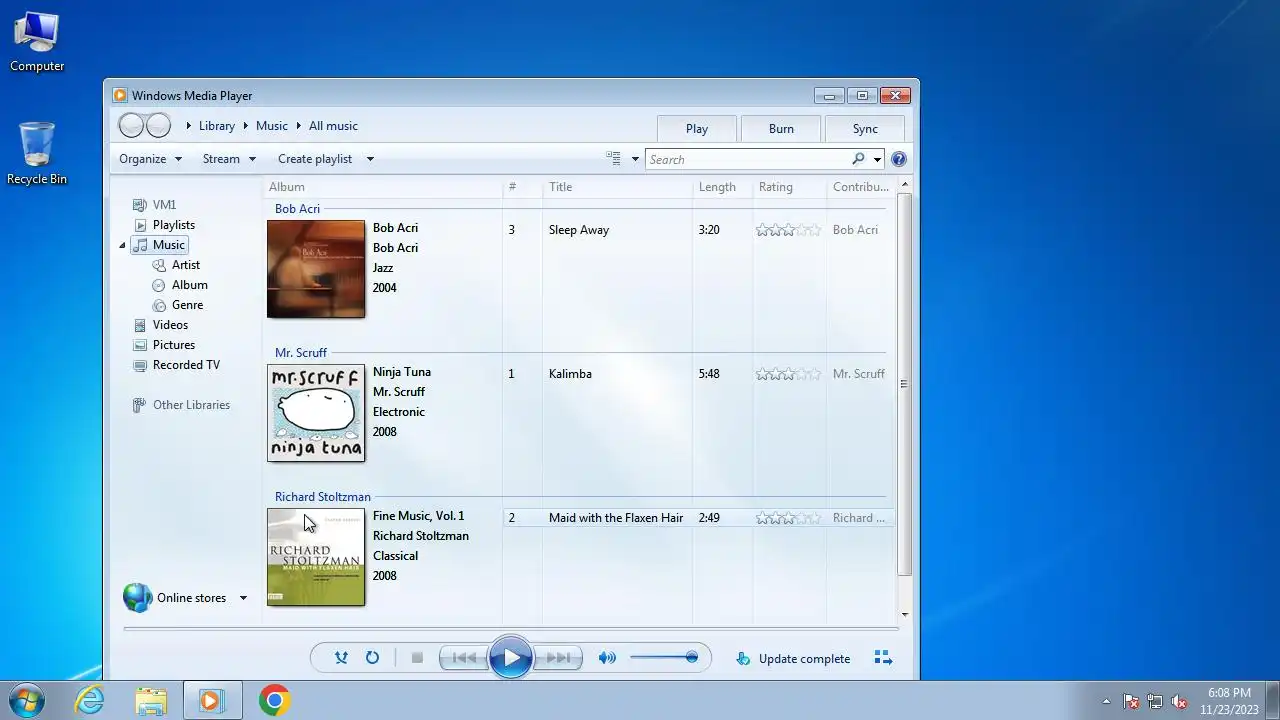Expand the Online stores dropdown arrow
The height and width of the screenshot is (720, 1280).
pyautogui.click(x=242, y=598)
